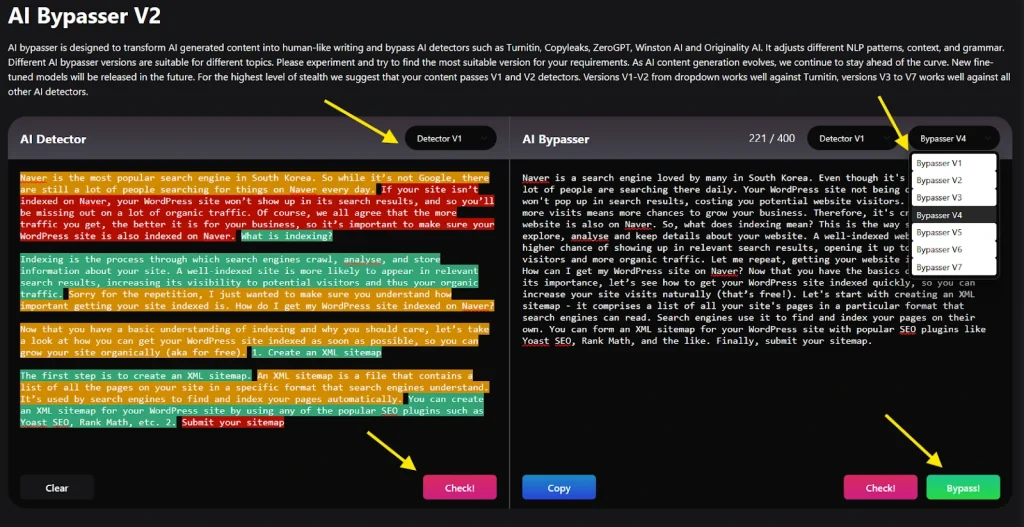The height and width of the screenshot is (527, 1024).
Task: Select Bypasser V5 from the list
Action: click(954, 232)
